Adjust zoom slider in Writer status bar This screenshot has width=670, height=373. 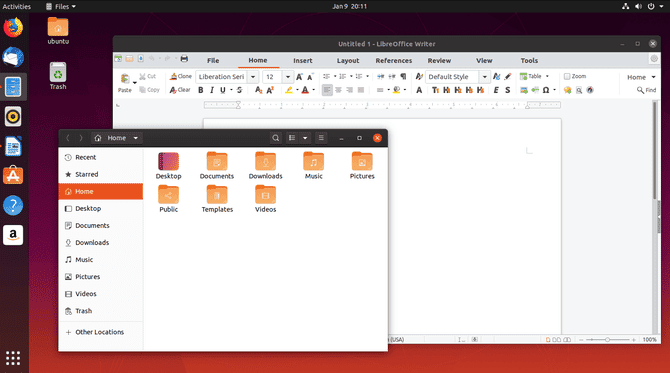click(607, 340)
